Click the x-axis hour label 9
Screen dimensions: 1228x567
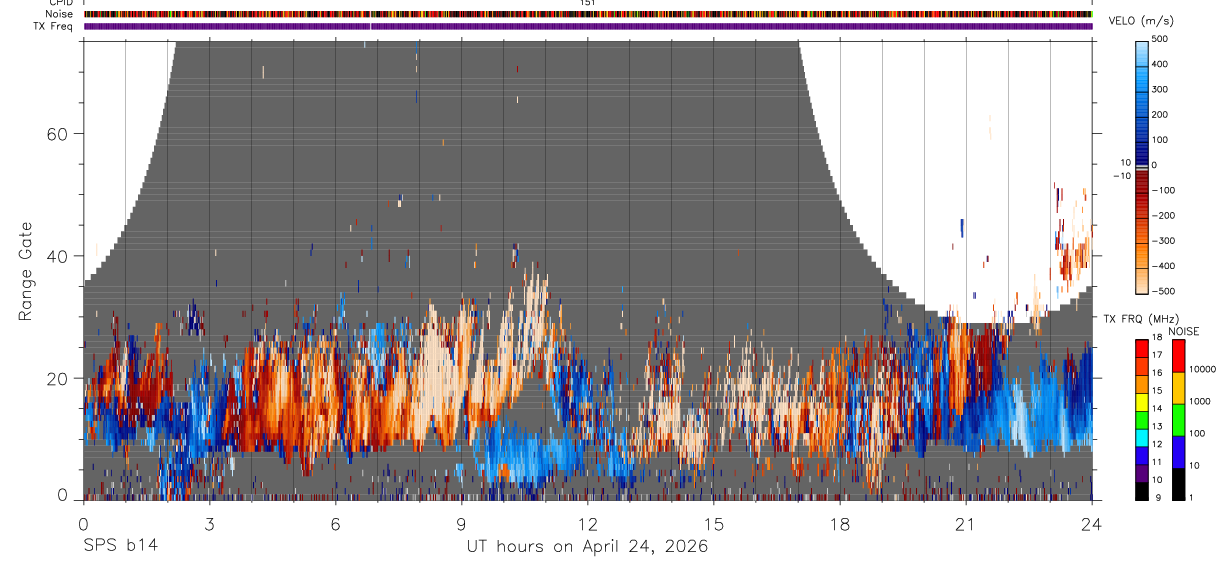pos(461,524)
